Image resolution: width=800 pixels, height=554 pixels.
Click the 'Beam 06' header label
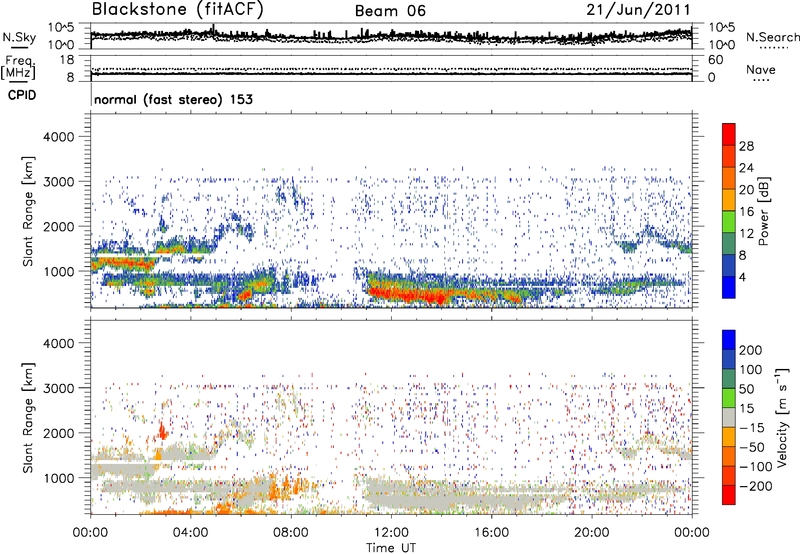390,11
